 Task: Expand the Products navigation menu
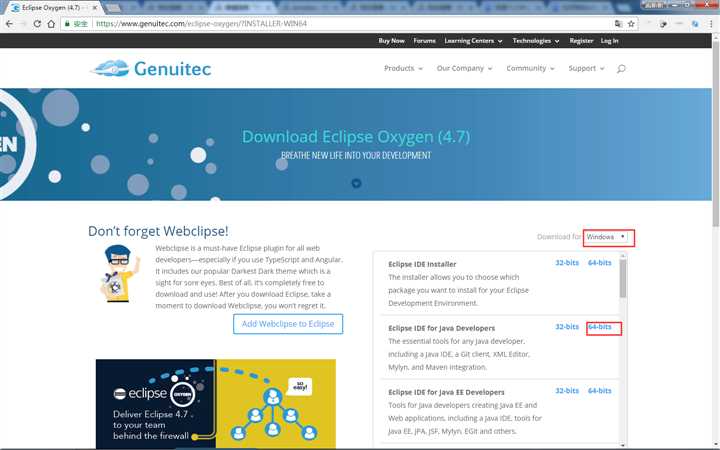click(x=403, y=68)
